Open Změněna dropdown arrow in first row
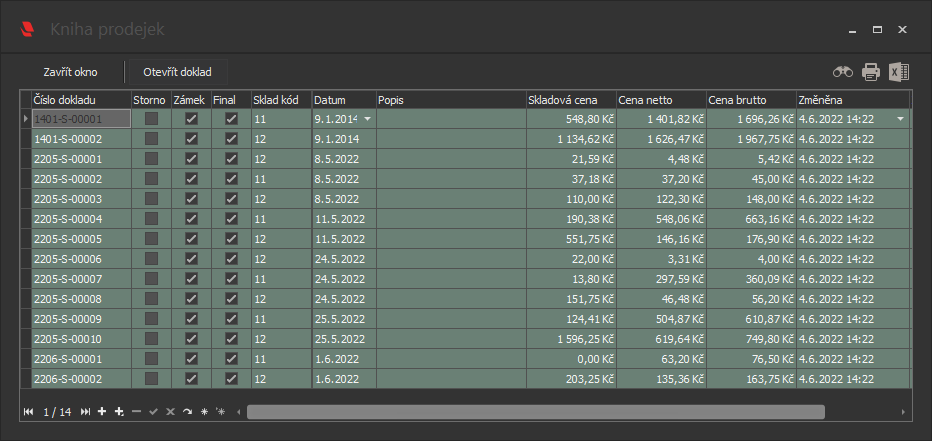932x441 pixels. point(900,119)
